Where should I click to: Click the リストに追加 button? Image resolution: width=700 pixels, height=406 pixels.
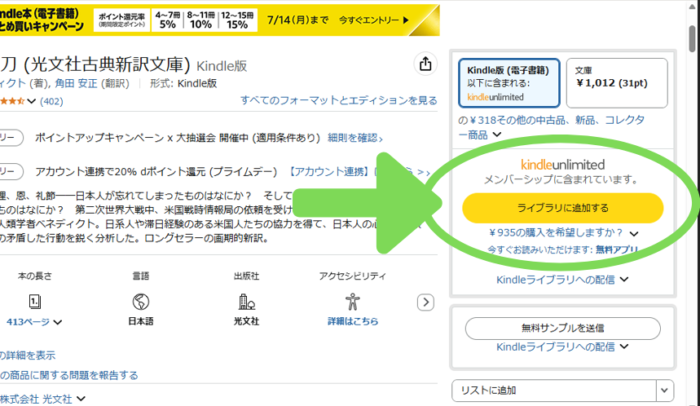[x=554, y=391]
